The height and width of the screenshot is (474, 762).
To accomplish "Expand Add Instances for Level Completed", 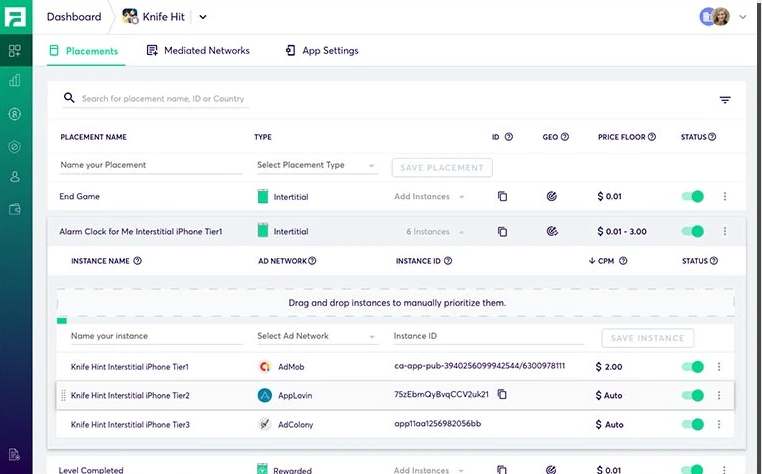I will [x=428, y=470].
